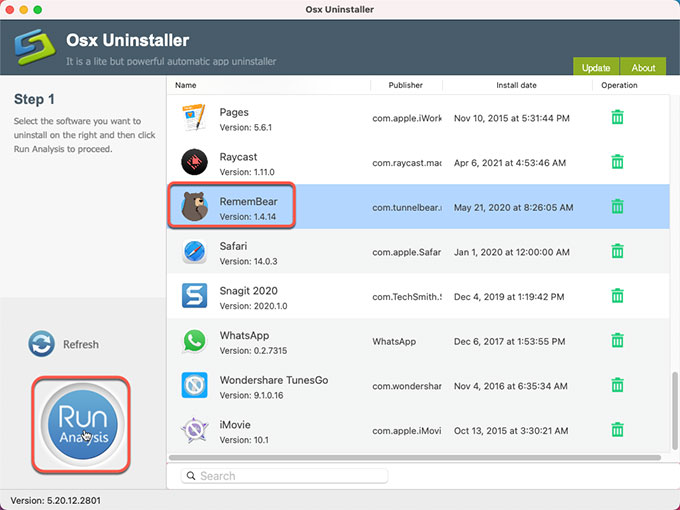Click the Refresh circular arrows icon
This screenshot has width=680, height=510.
pyautogui.click(x=42, y=344)
